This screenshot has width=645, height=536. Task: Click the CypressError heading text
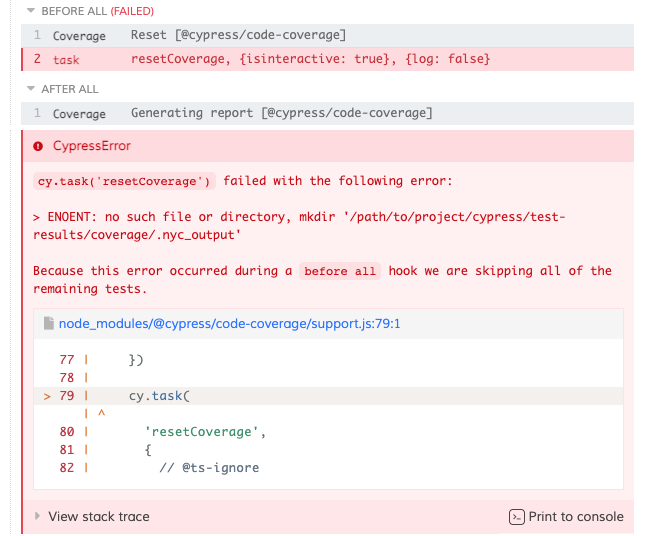(92, 146)
